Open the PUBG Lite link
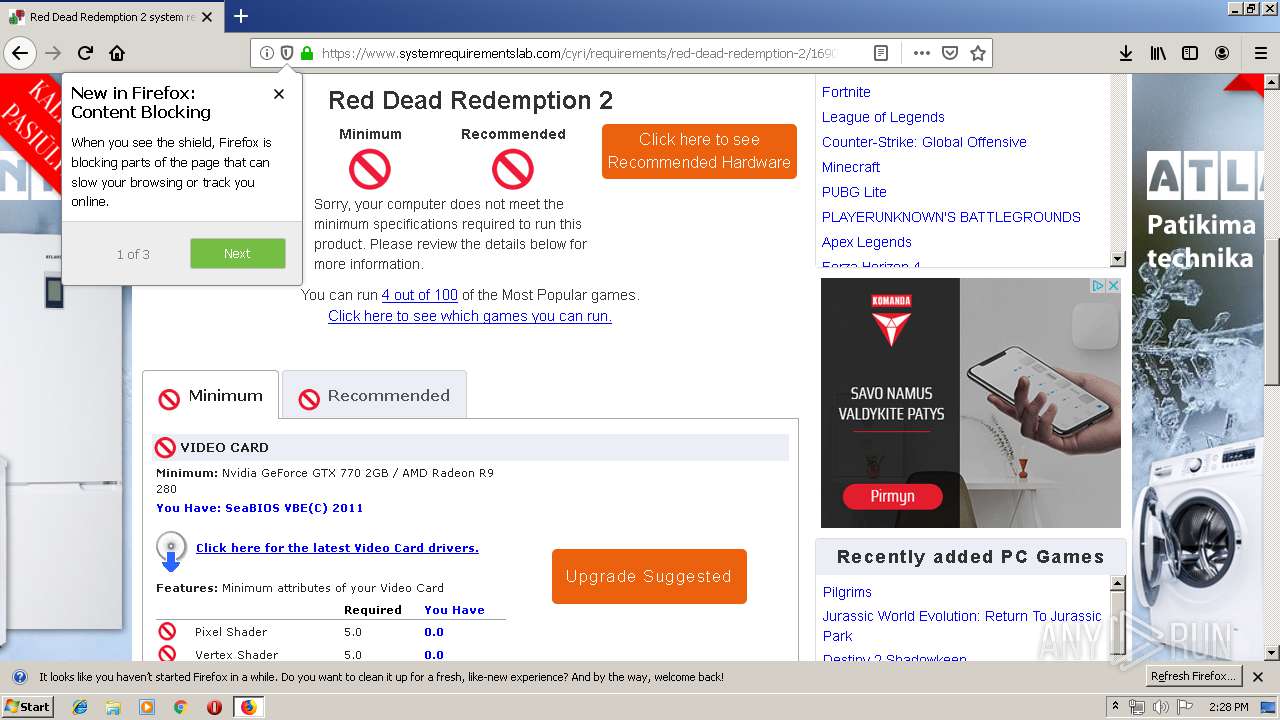 pos(854,192)
